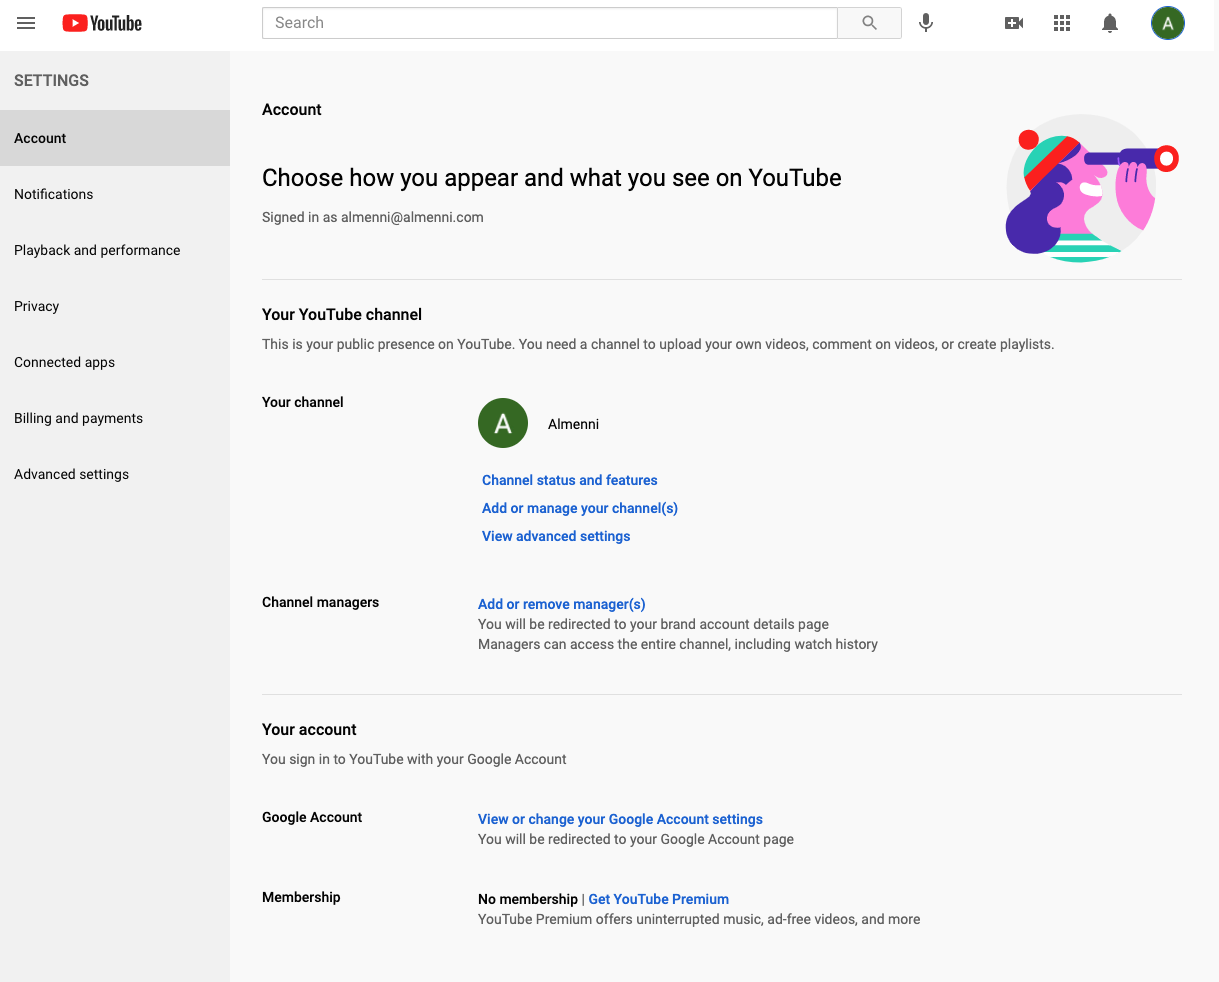The width and height of the screenshot is (1219, 982).
Task: Click the 'Your YouTube channel' heading
Action: tap(342, 314)
